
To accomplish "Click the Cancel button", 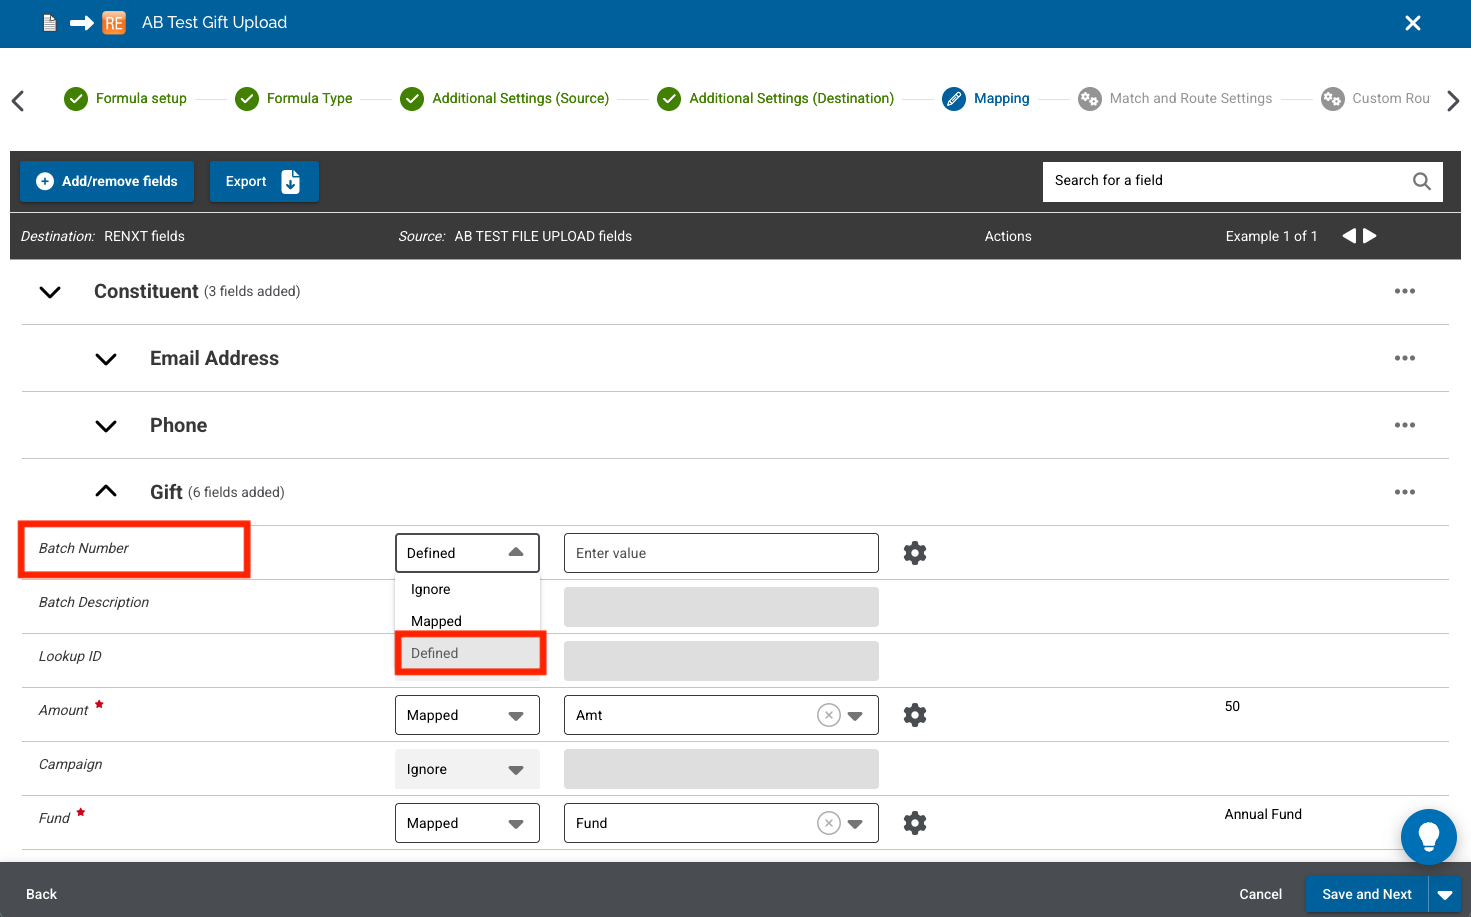I will pyautogui.click(x=1260, y=894).
